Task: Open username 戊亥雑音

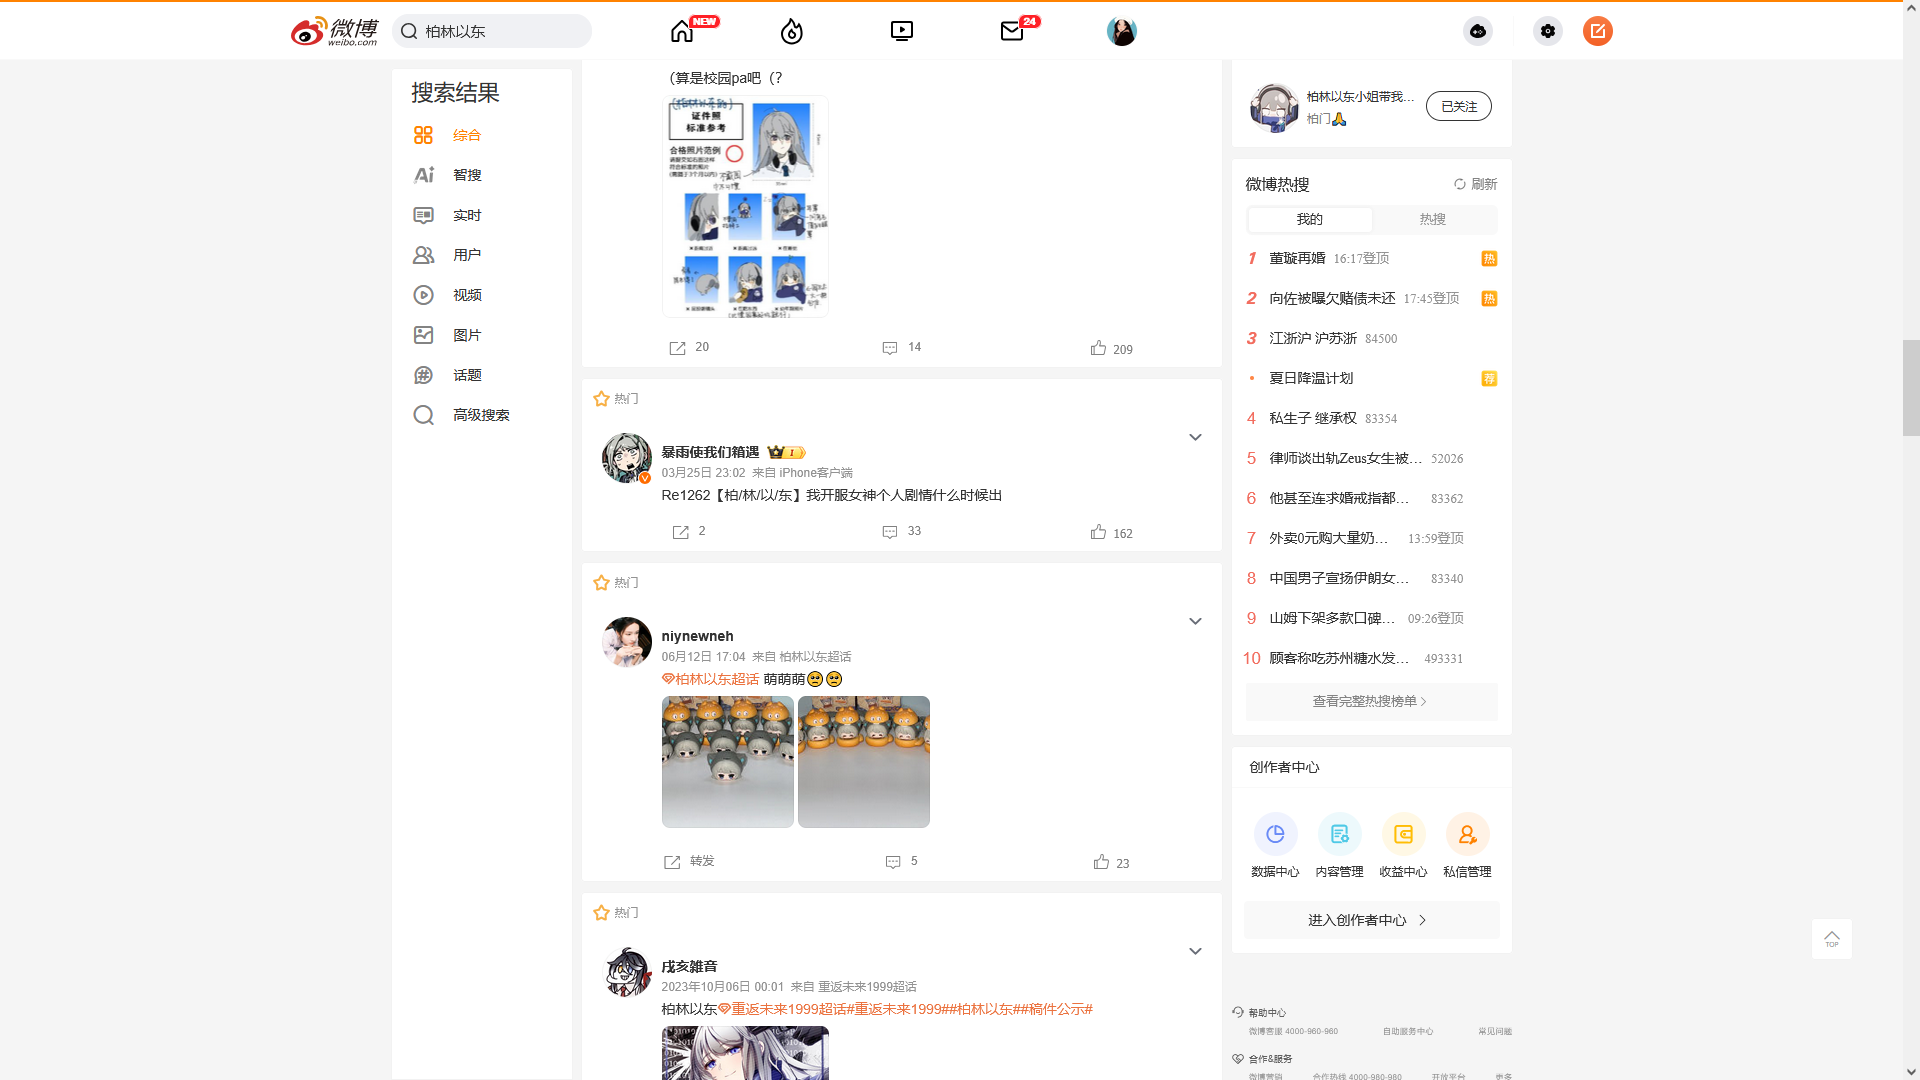Action: coord(689,966)
